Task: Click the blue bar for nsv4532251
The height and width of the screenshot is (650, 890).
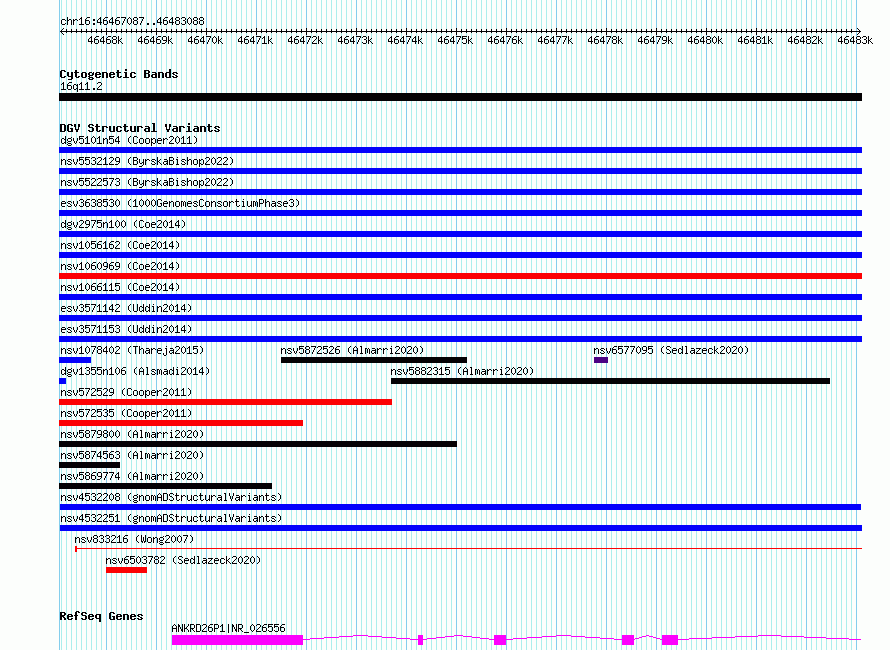Action: click(x=460, y=528)
